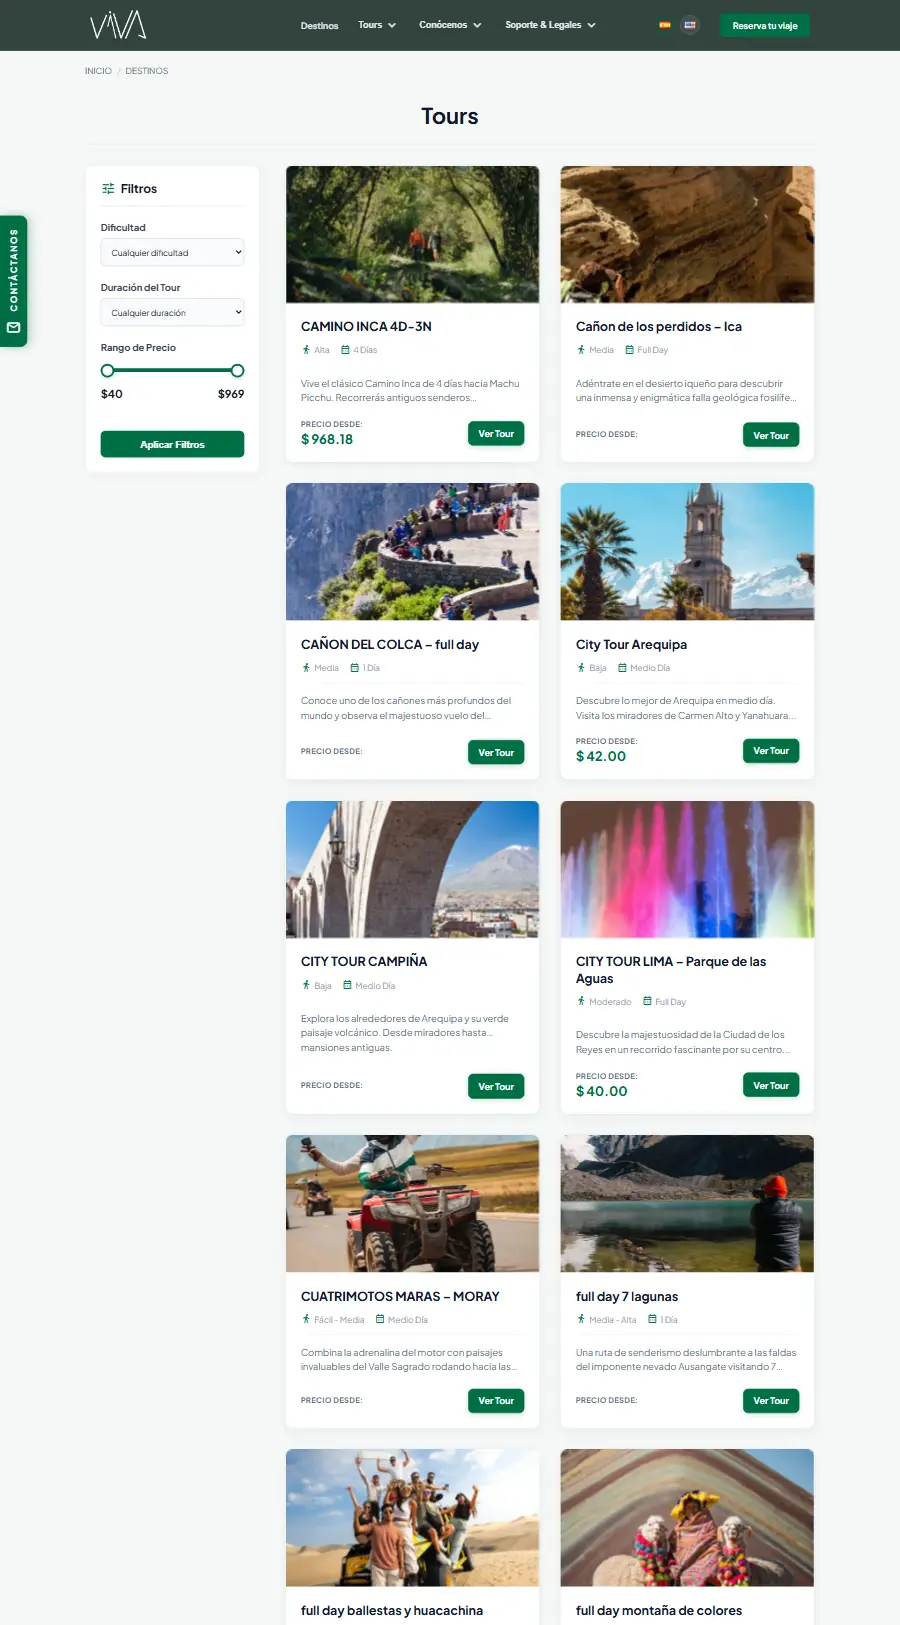Open the red ATV photo
This screenshot has width=900, height=1625.
[412, 1203]
